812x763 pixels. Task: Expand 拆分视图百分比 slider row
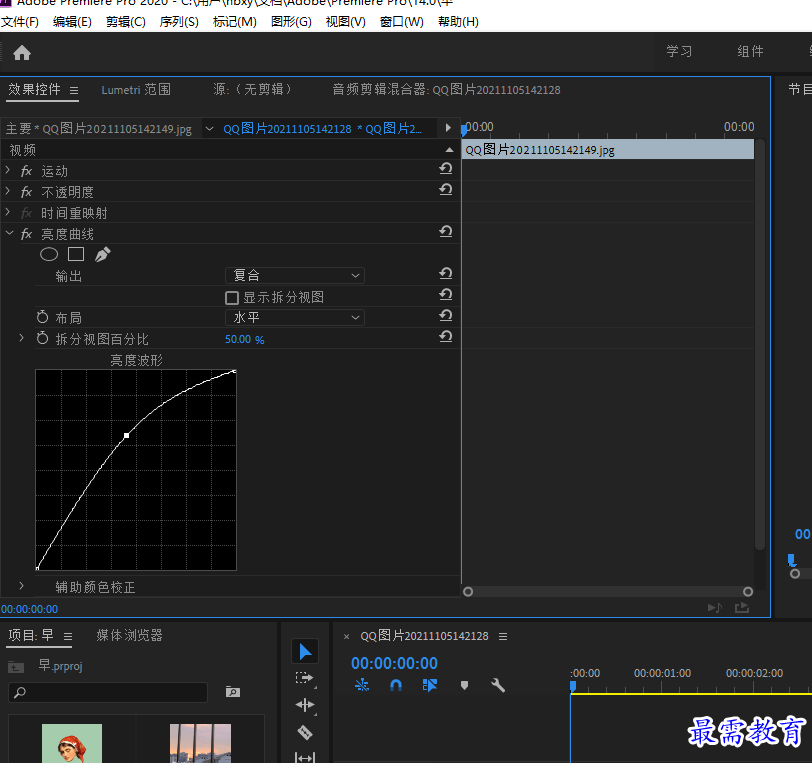point(21,338)
